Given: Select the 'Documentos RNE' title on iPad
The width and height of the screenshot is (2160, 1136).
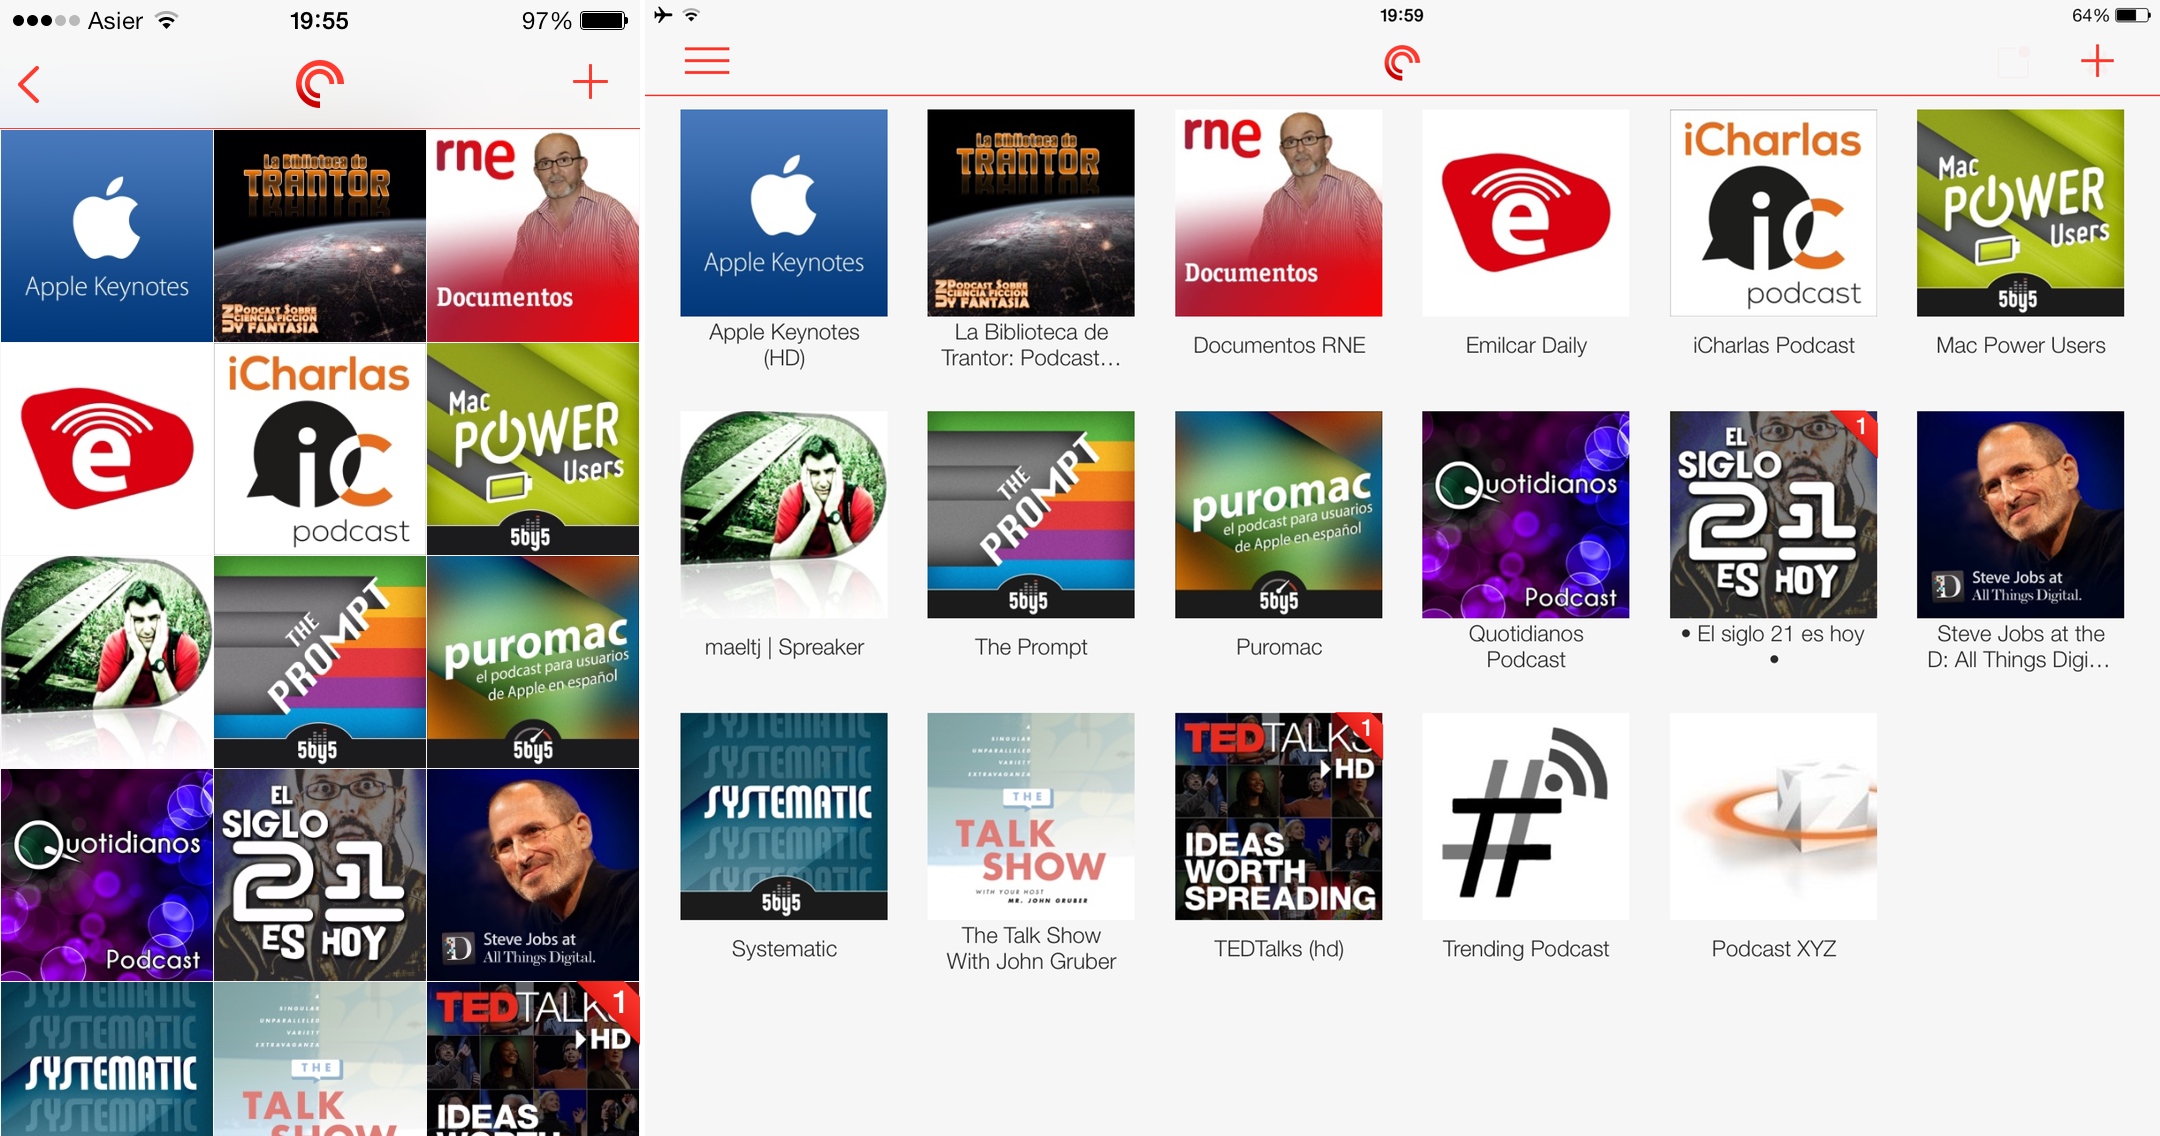Looking at the screenshot, I should click(1279, 345).
